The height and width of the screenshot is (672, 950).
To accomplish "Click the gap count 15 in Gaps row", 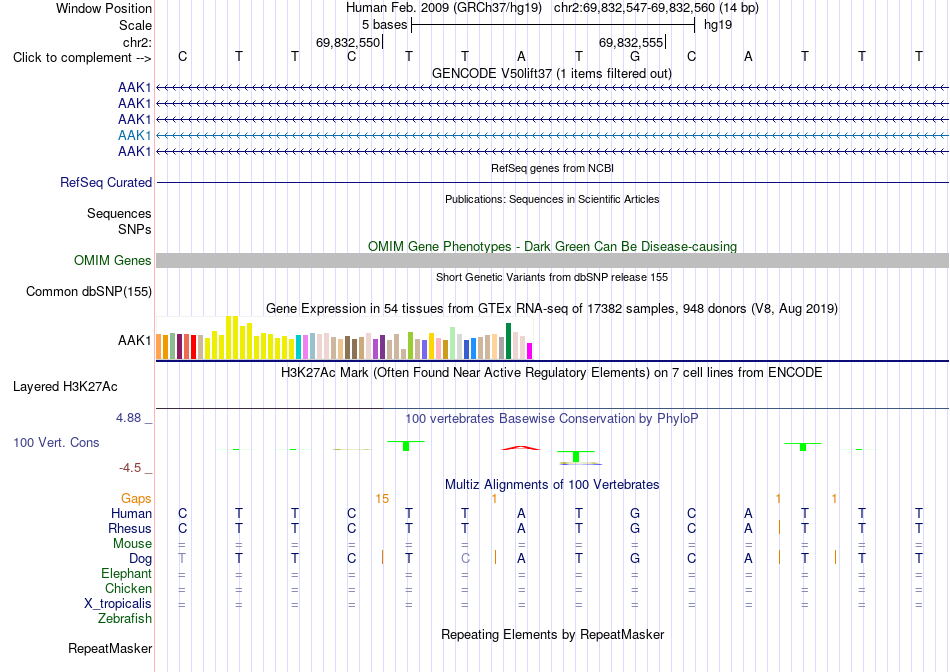I will point(382,499).
